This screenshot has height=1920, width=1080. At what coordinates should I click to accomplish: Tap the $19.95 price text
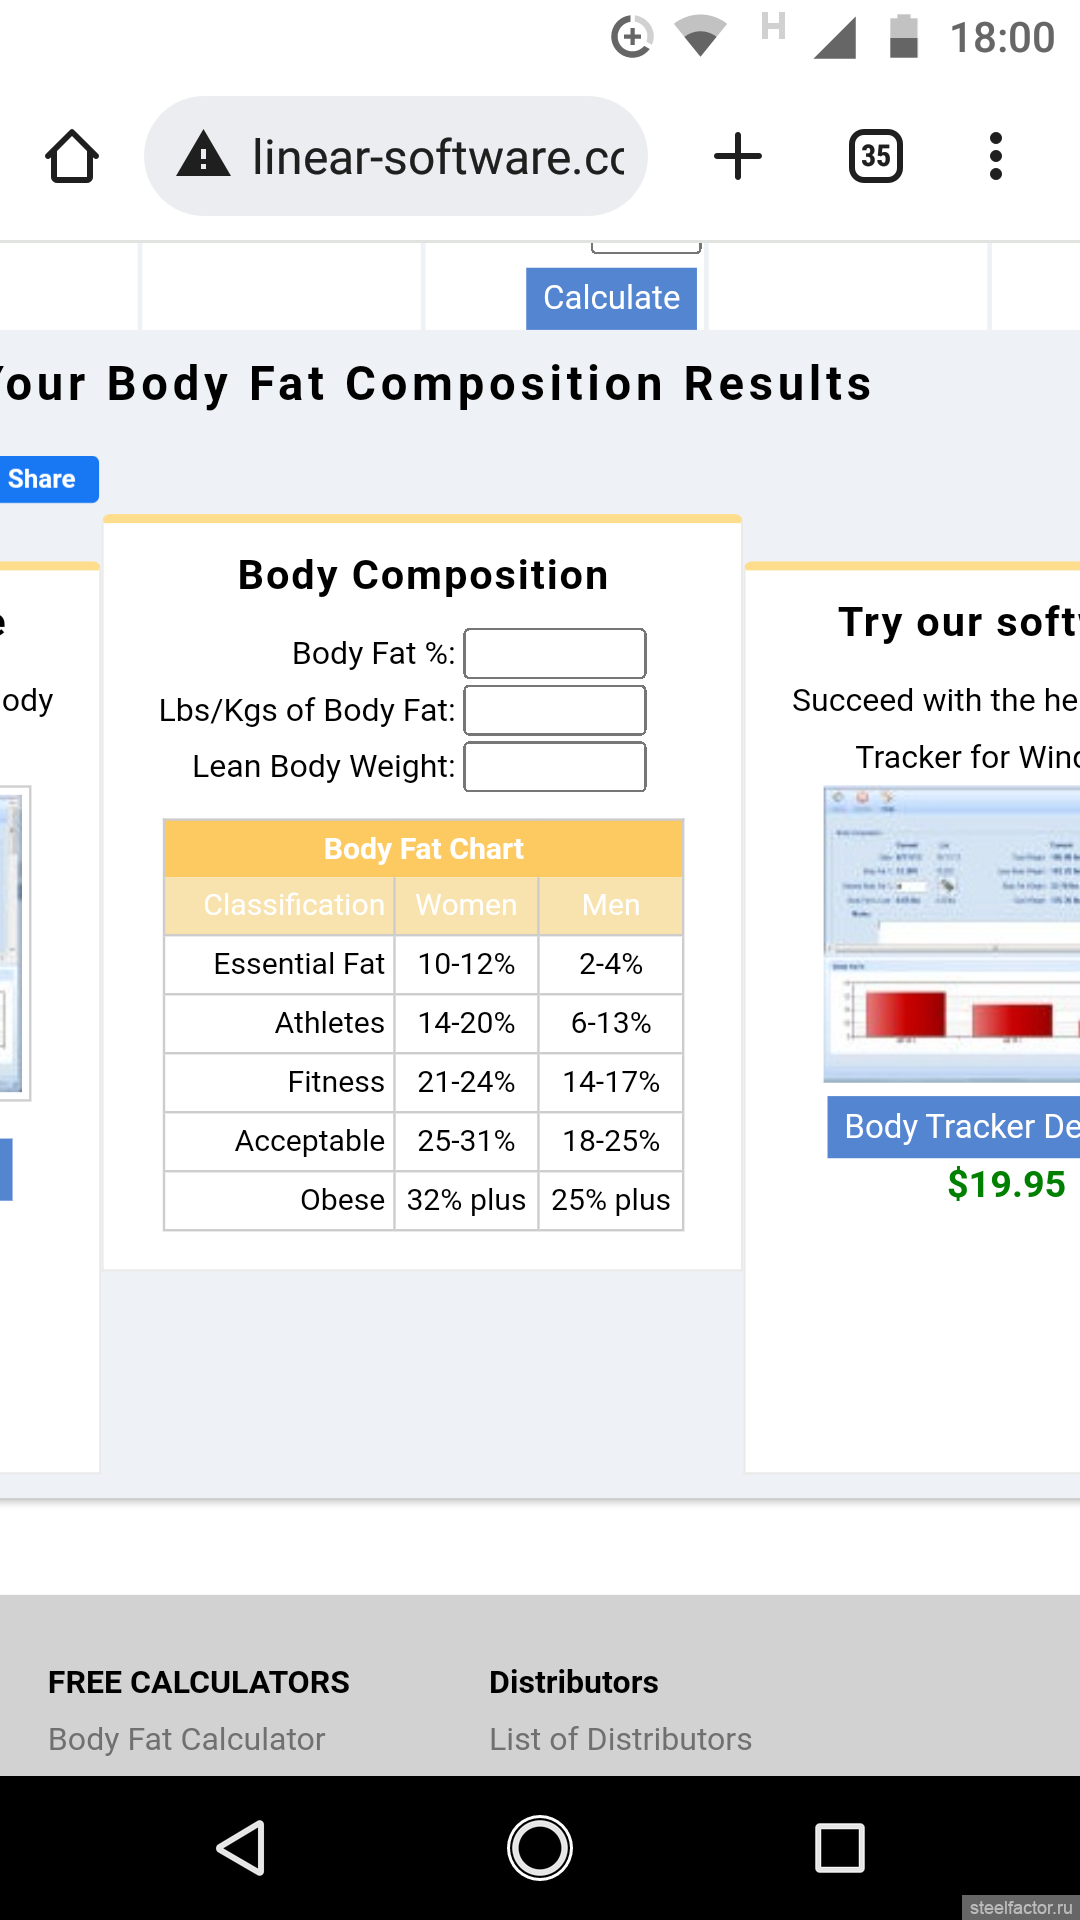pos(1006,1185)
